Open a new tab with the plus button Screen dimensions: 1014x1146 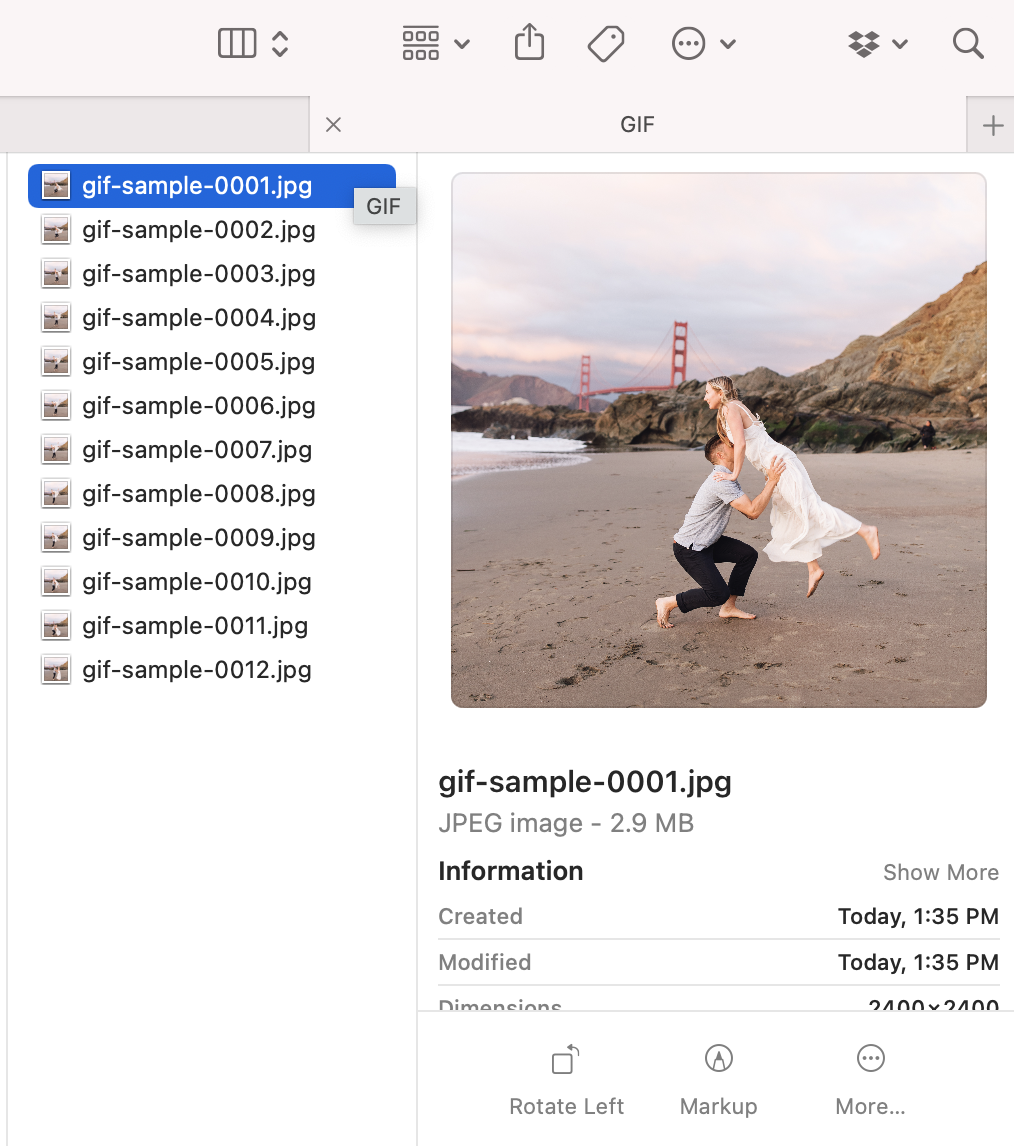pyautogui.click(x=991, y=124)
